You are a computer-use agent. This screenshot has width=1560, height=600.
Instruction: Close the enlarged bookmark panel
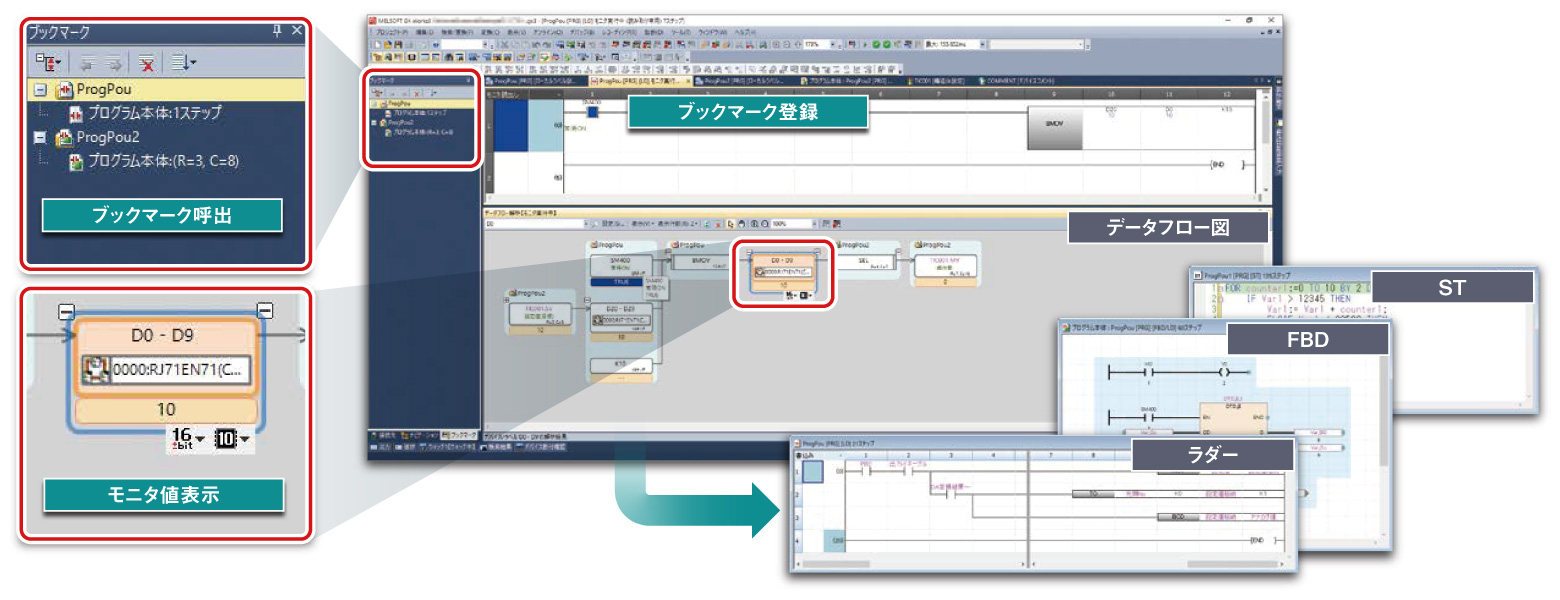(296, 31)
